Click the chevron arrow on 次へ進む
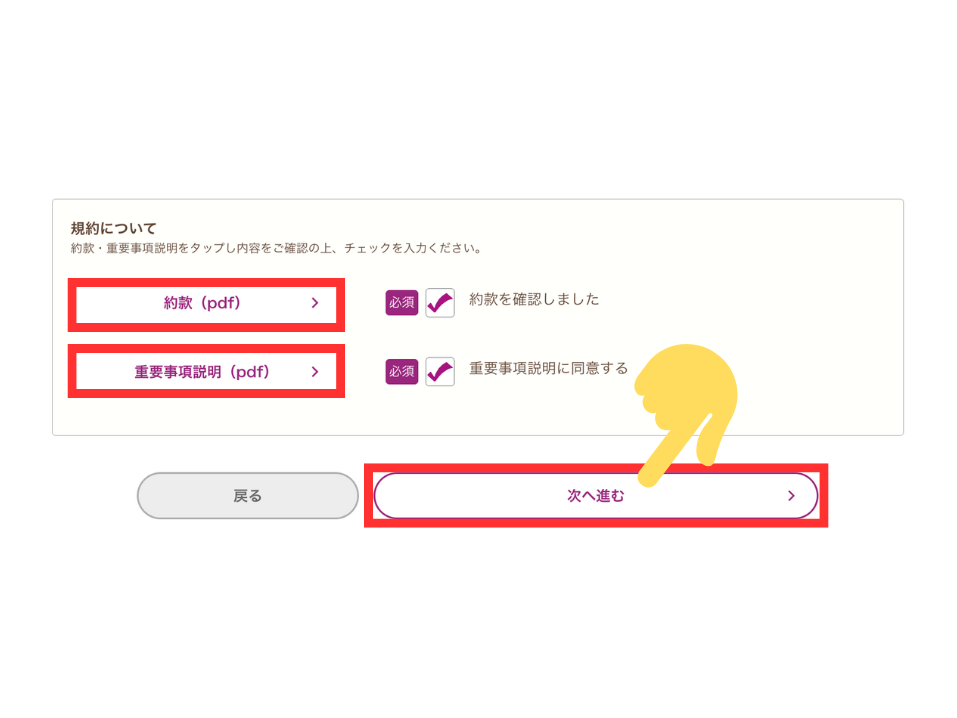 pyautogui.click(x=792, y=496)
